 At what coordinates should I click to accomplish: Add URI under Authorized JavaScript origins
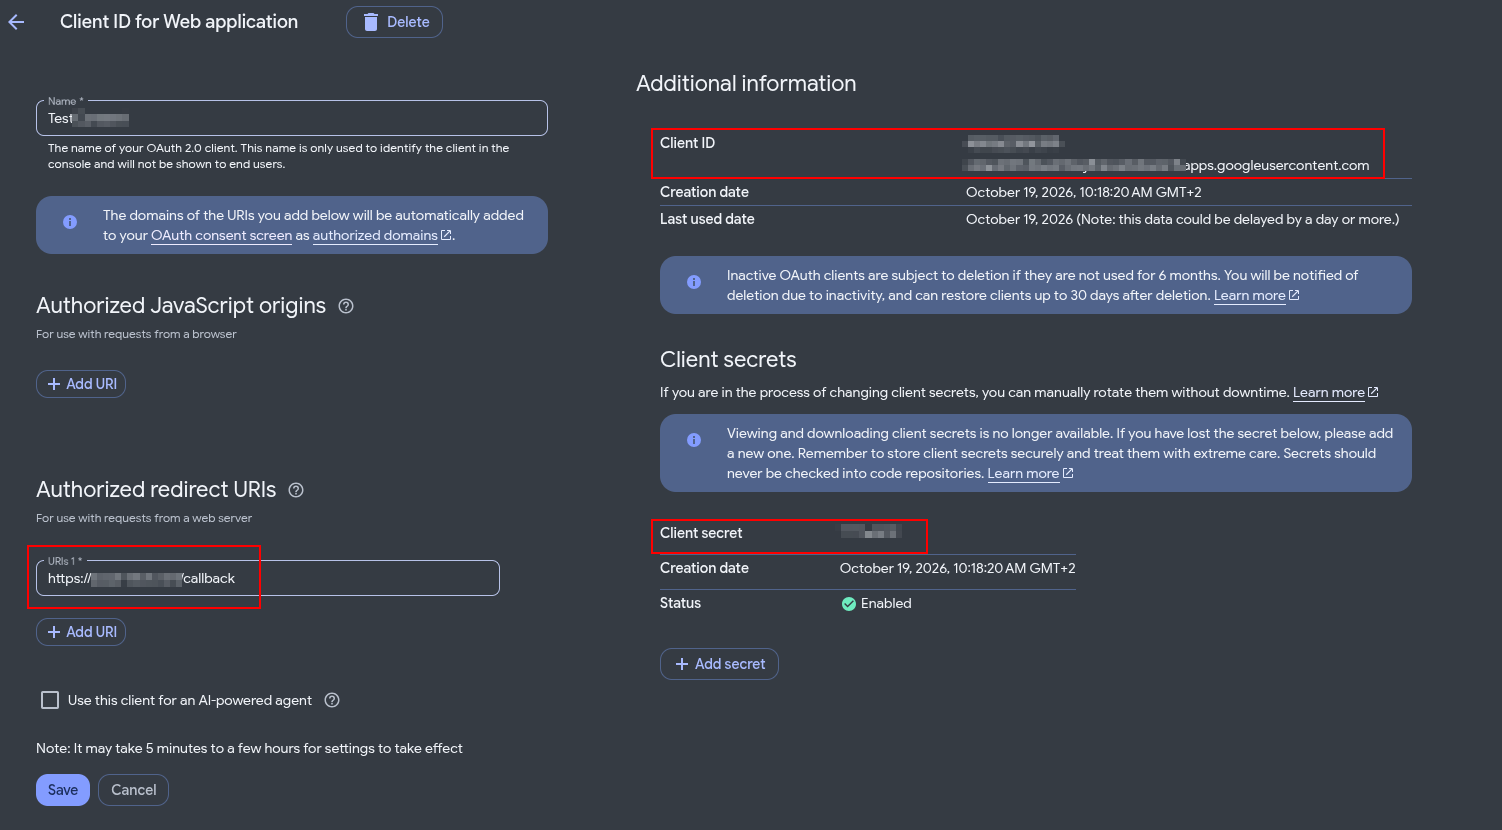81,384
